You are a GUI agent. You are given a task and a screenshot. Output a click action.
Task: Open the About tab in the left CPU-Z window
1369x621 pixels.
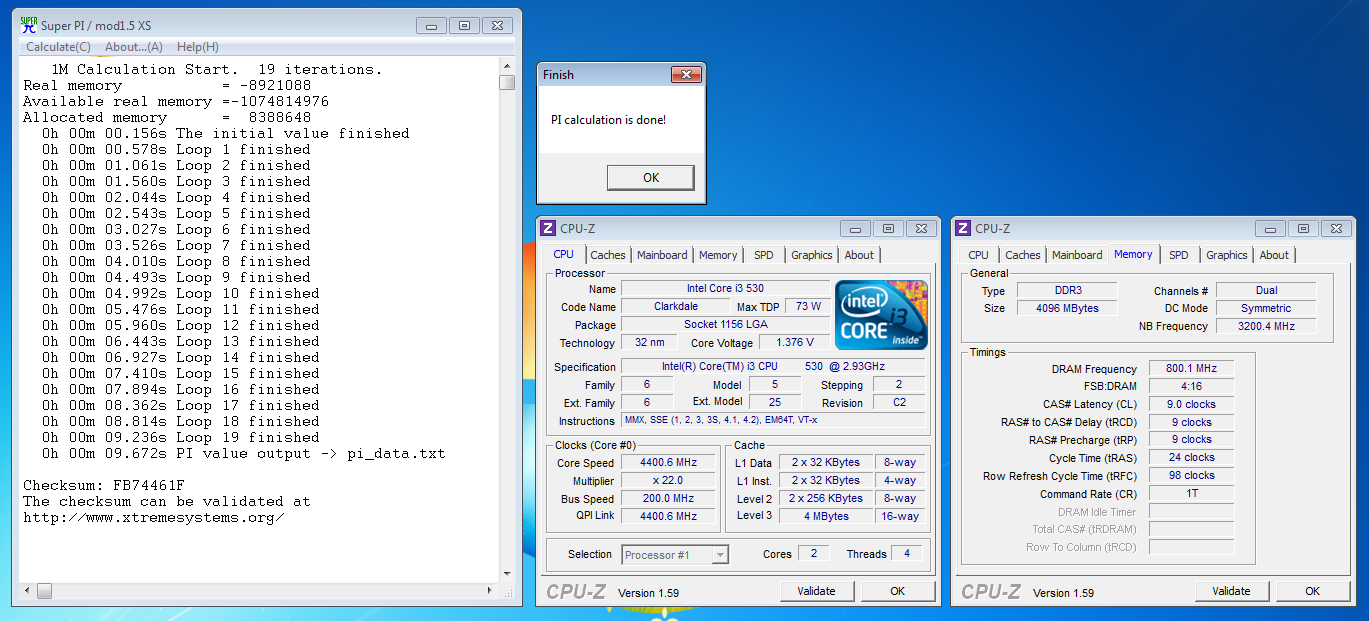click(x=859, y=255)
